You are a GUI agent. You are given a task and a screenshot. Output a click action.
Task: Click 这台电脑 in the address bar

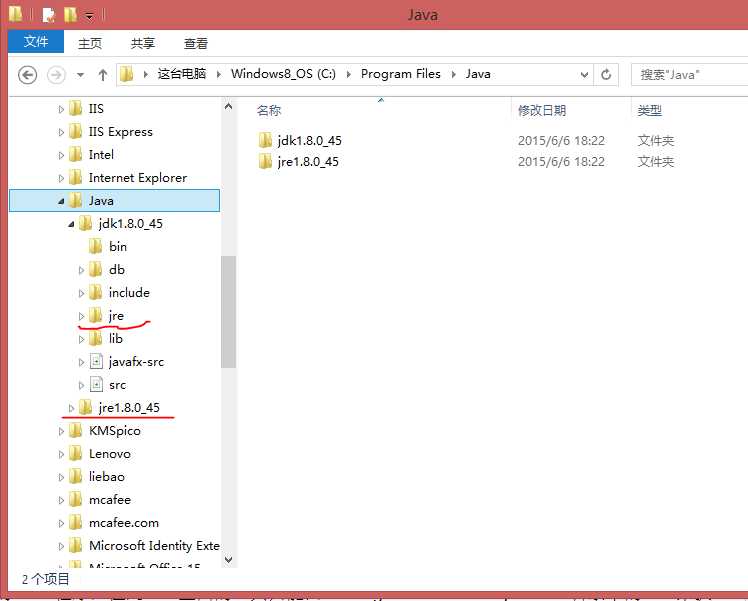(x=181, y=74)
